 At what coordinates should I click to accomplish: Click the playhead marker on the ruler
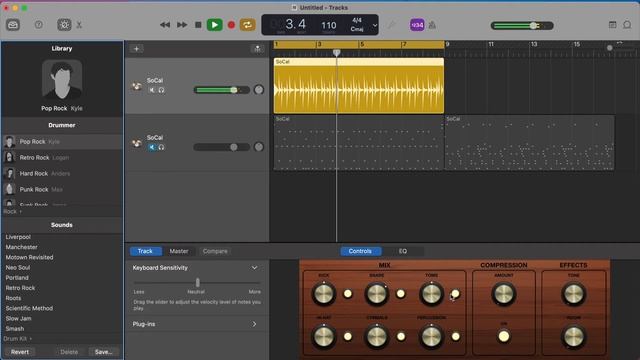point(336,53)
